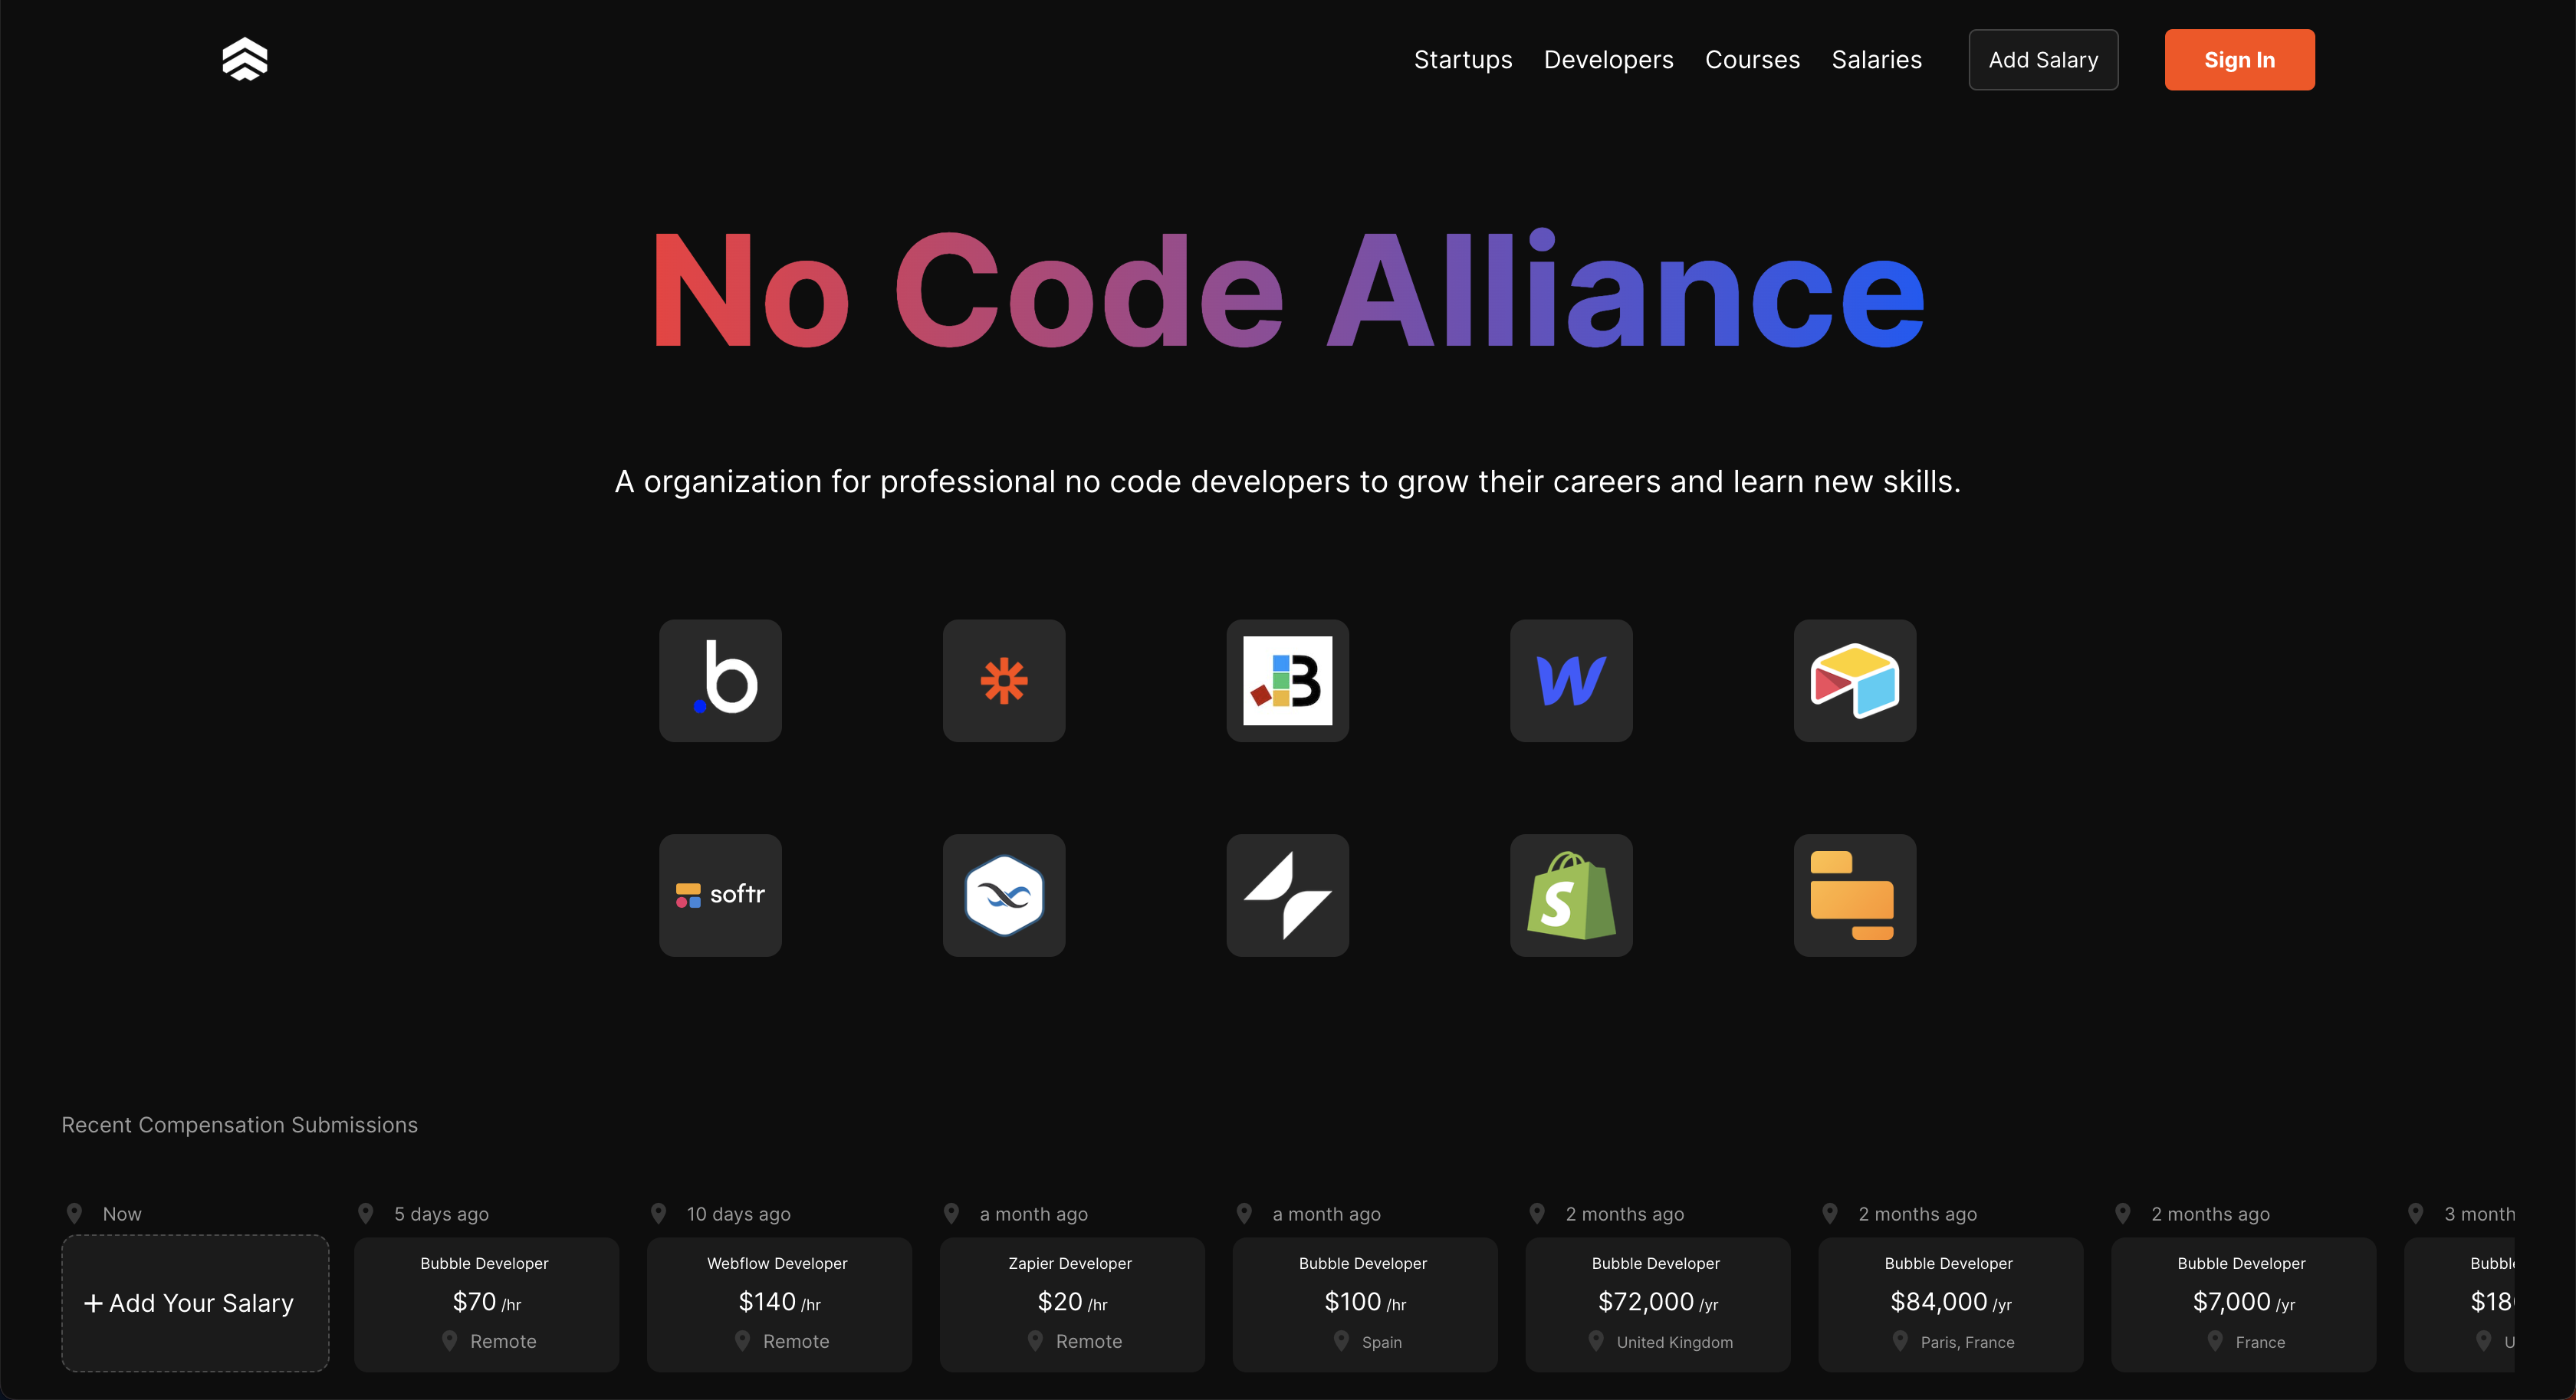Go to the Salaries page
The height and width of the screenshot is (1400, 2576).
click(x=1877, y=59)
